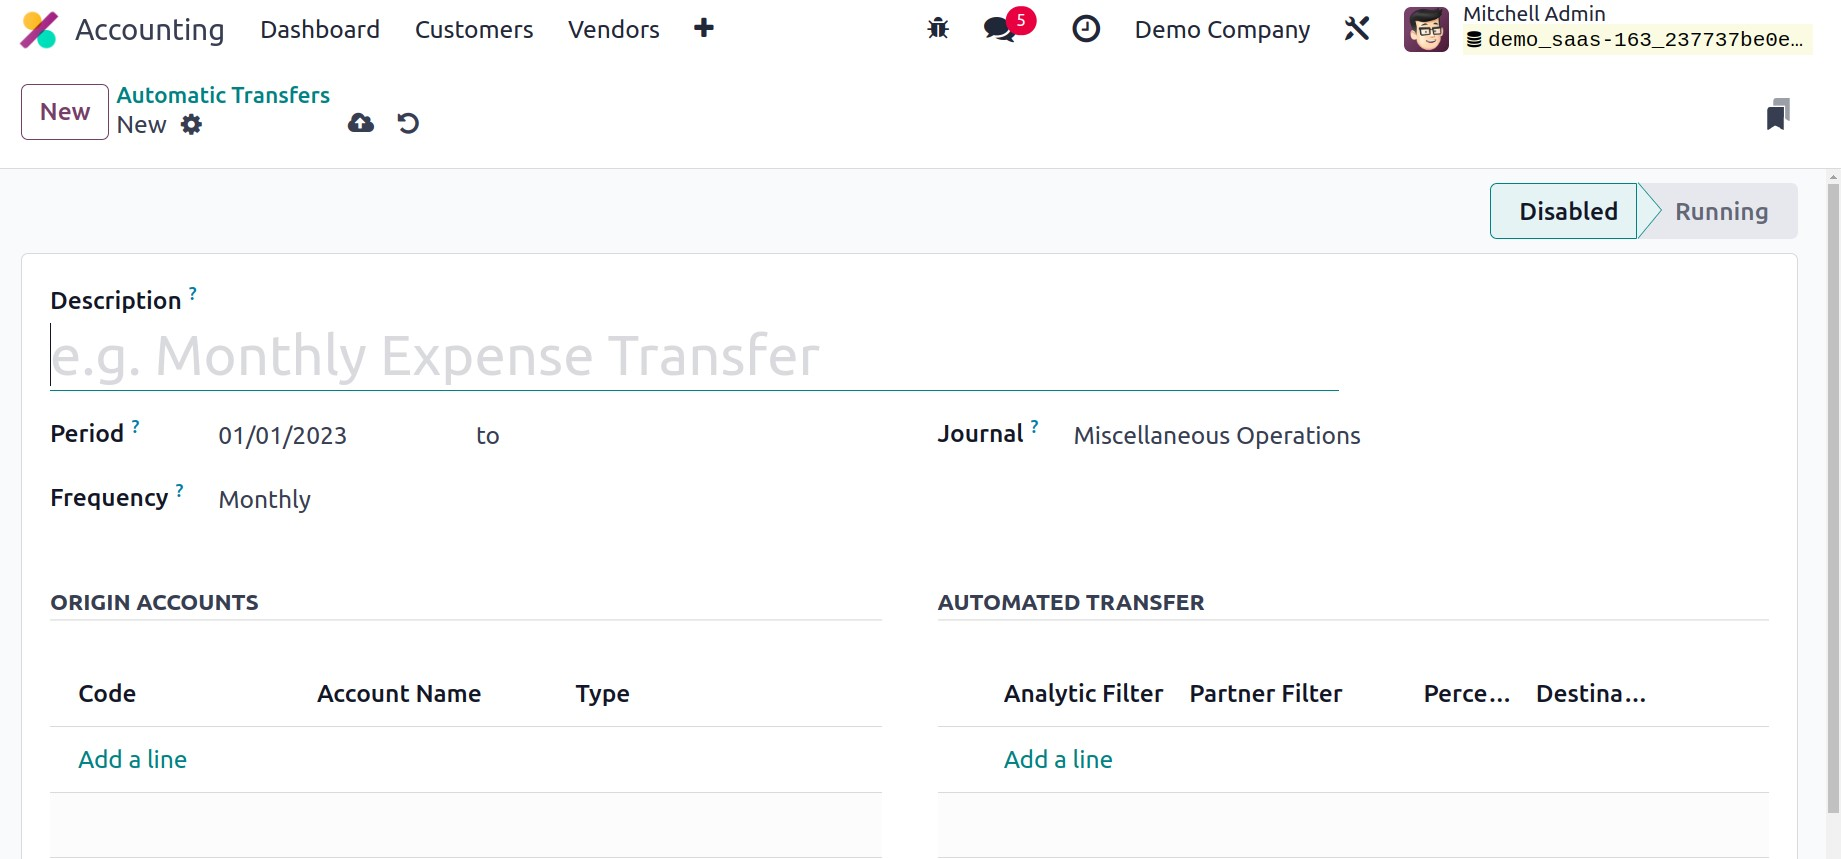
Task: Open Demo Company switcher dropdown
Action: tap(1222, 30)
